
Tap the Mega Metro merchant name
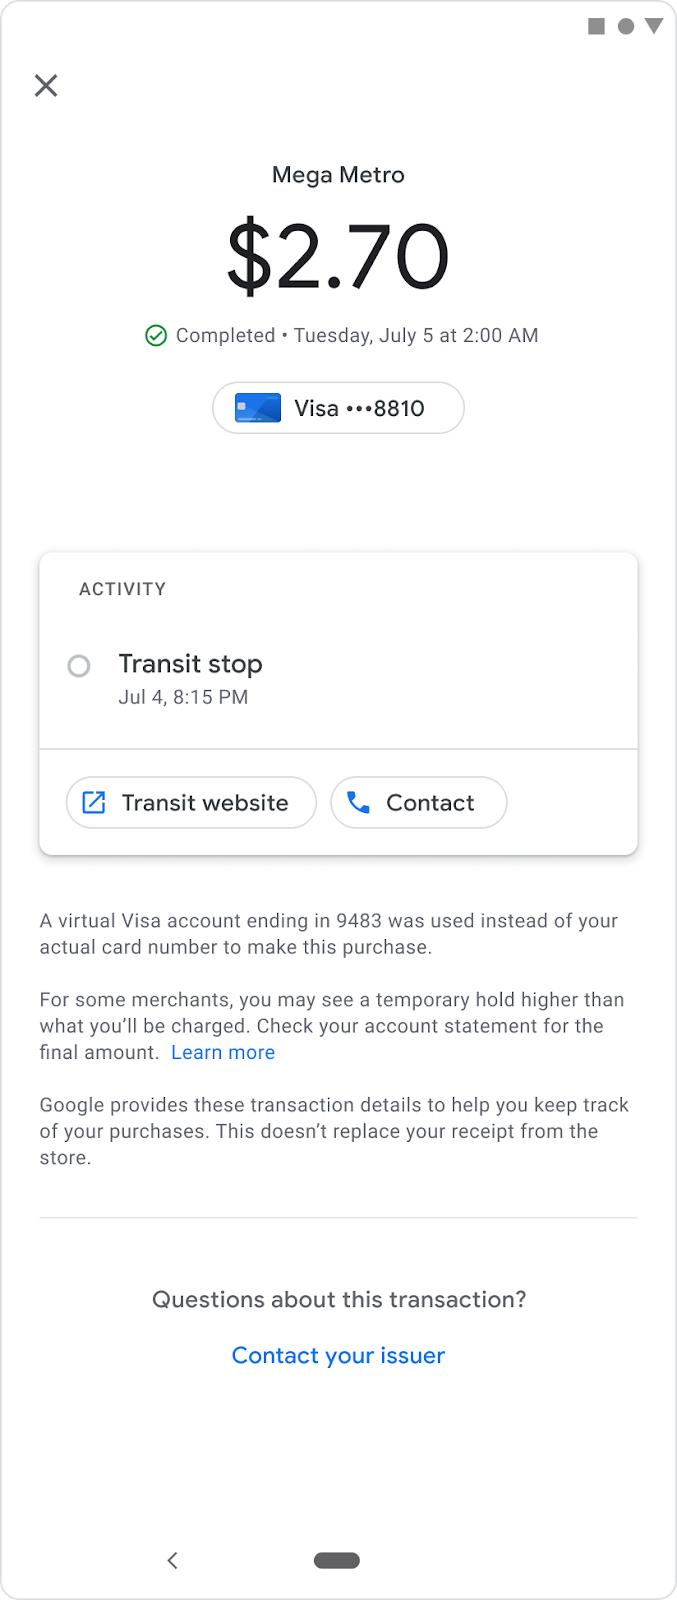(x=338, y=175)
